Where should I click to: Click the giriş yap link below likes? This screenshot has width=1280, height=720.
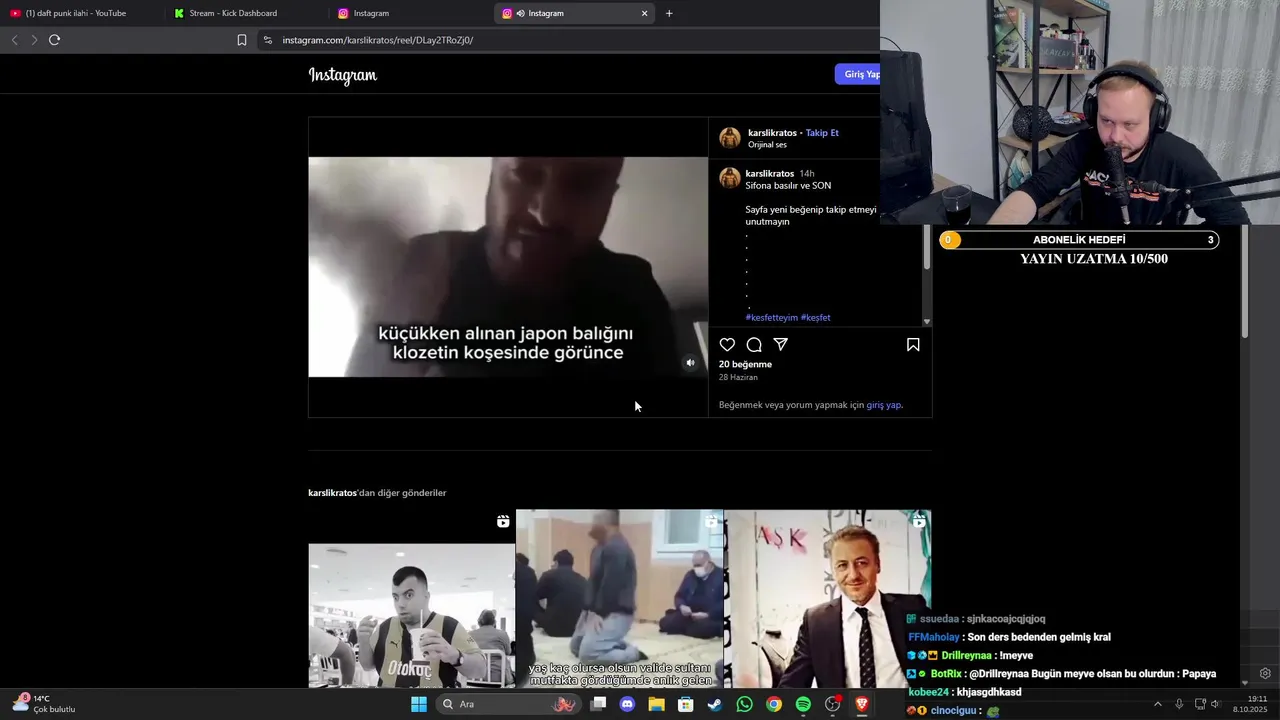point(884,405)
